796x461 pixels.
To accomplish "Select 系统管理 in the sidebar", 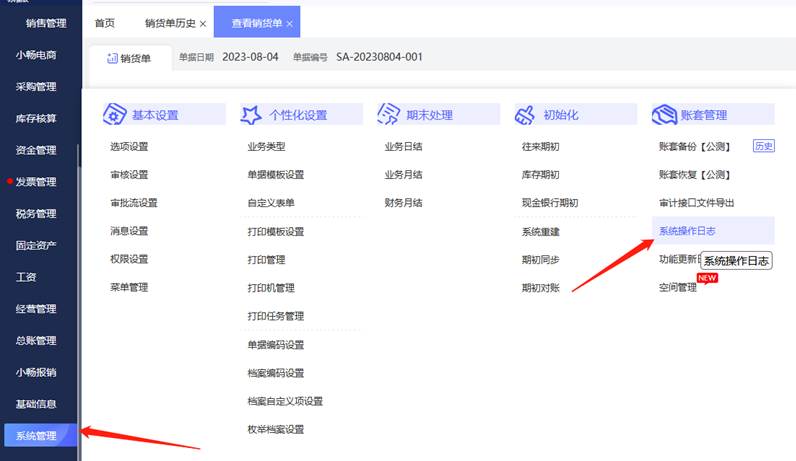I will 40,436.
